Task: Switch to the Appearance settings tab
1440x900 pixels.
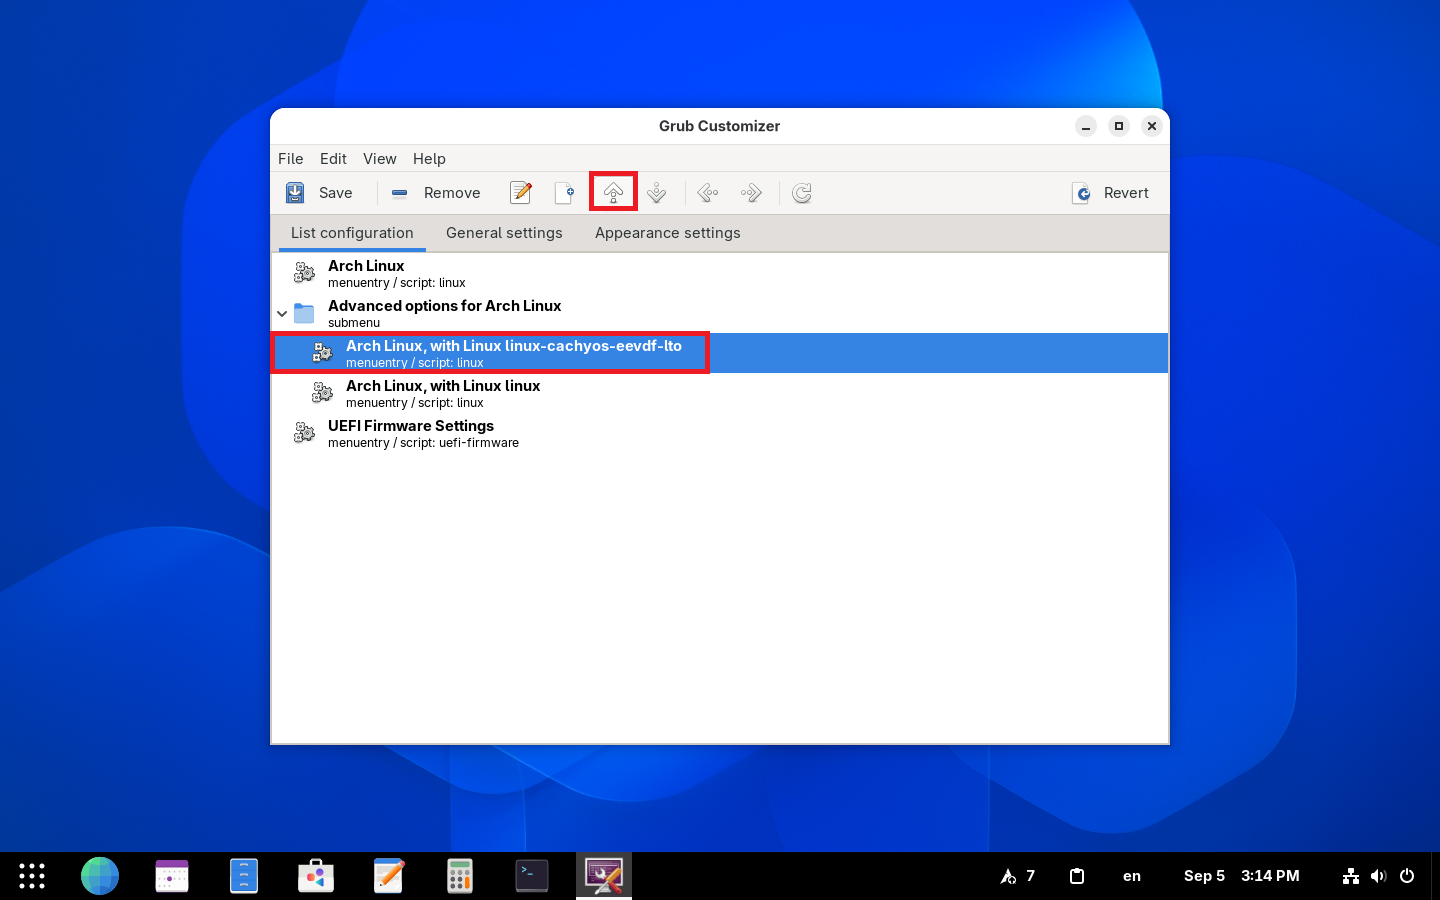Action: 668,233
